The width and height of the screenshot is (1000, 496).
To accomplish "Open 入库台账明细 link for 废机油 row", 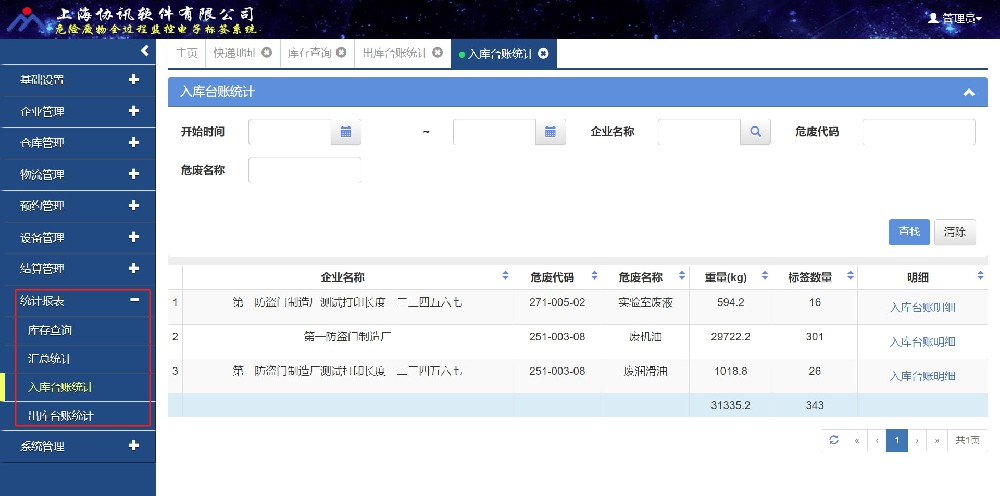I will pyautogui.click(x=922, y=342).
